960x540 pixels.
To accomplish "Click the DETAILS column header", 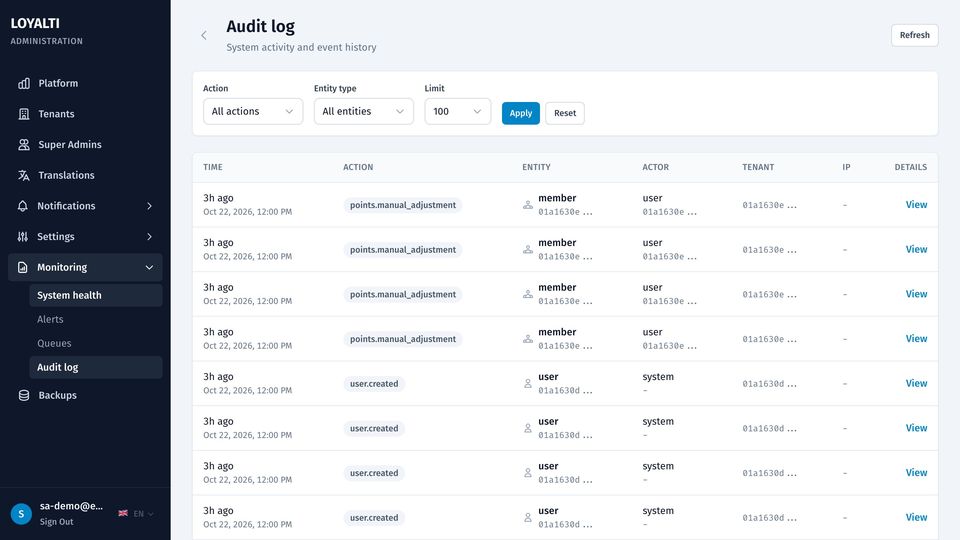I will [910, 167].
